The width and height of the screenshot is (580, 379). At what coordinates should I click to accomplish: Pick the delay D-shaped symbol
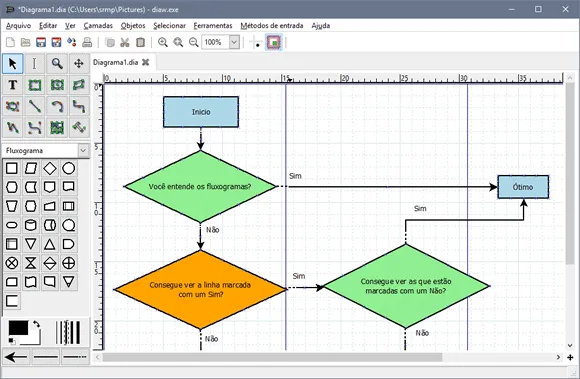68,244
